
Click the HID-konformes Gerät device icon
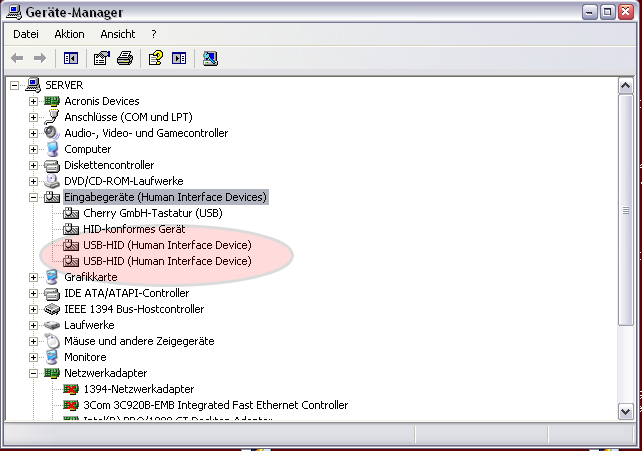coord(71,229)
